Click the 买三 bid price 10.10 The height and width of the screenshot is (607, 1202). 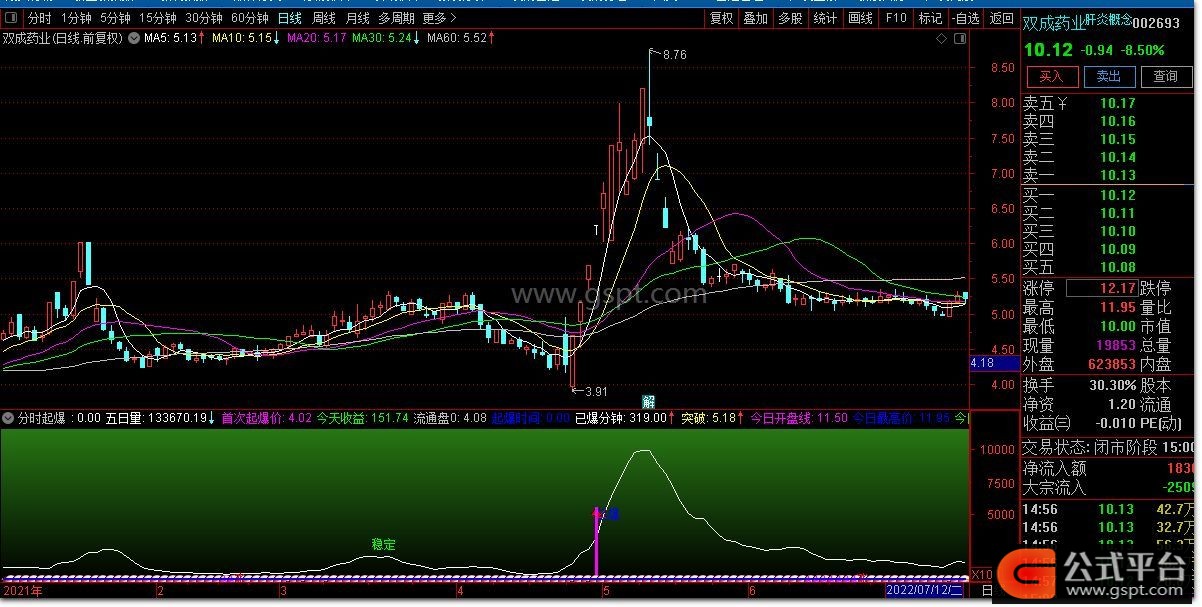click(1117, 231)
